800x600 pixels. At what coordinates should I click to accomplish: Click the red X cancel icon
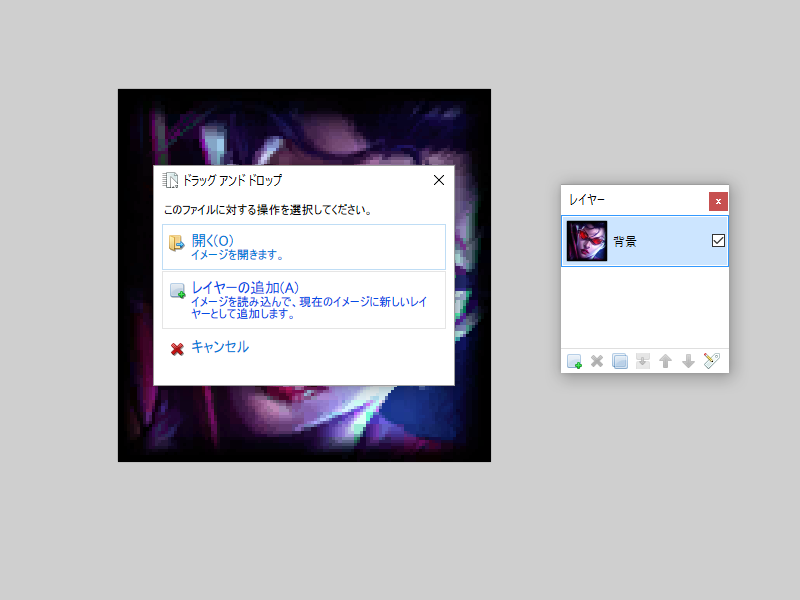[x=177, y=349]
